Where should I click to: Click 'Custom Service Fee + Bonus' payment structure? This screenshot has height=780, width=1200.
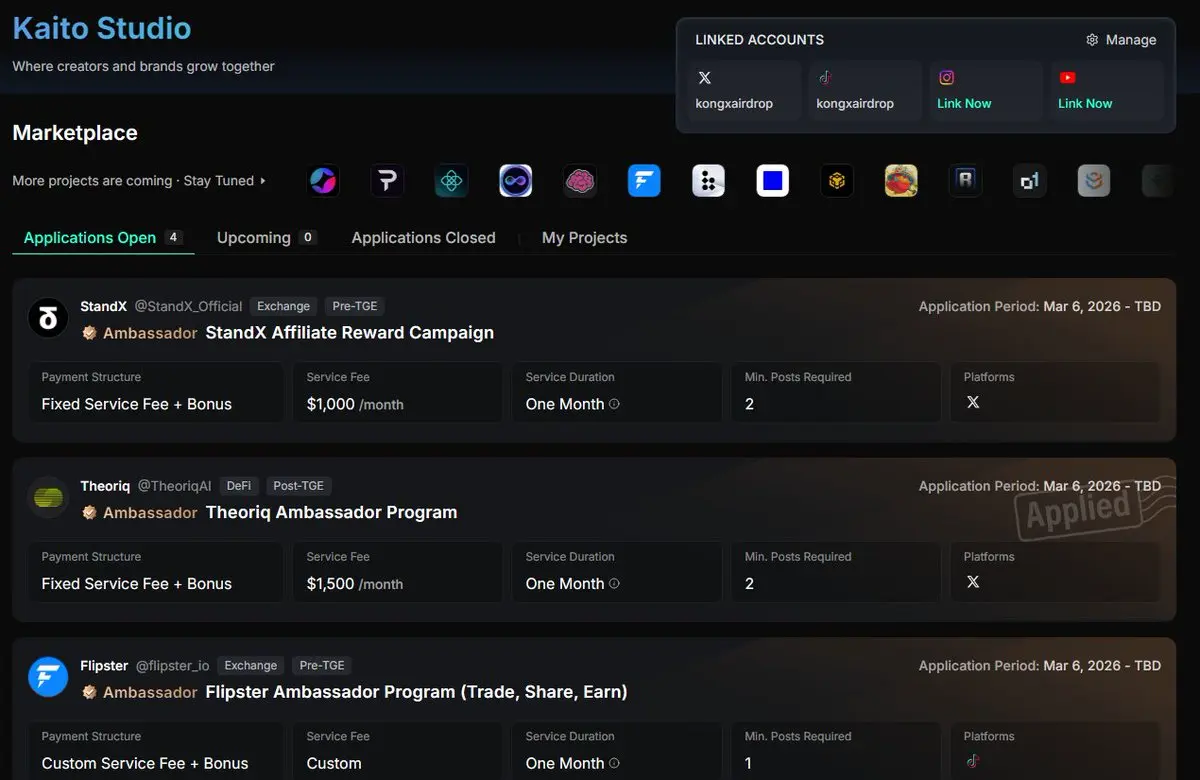point(145,763)
